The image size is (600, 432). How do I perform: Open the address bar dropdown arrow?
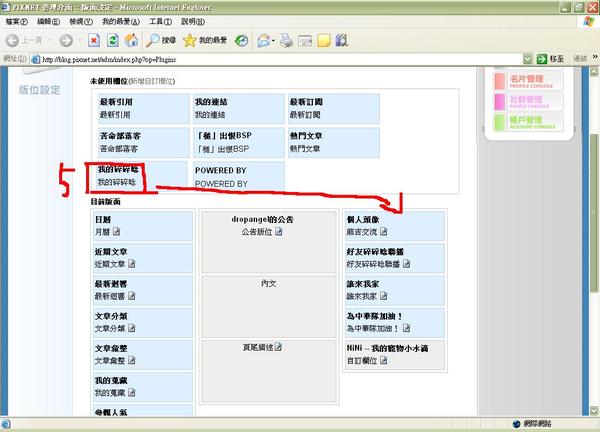click(x=528, y=59)
